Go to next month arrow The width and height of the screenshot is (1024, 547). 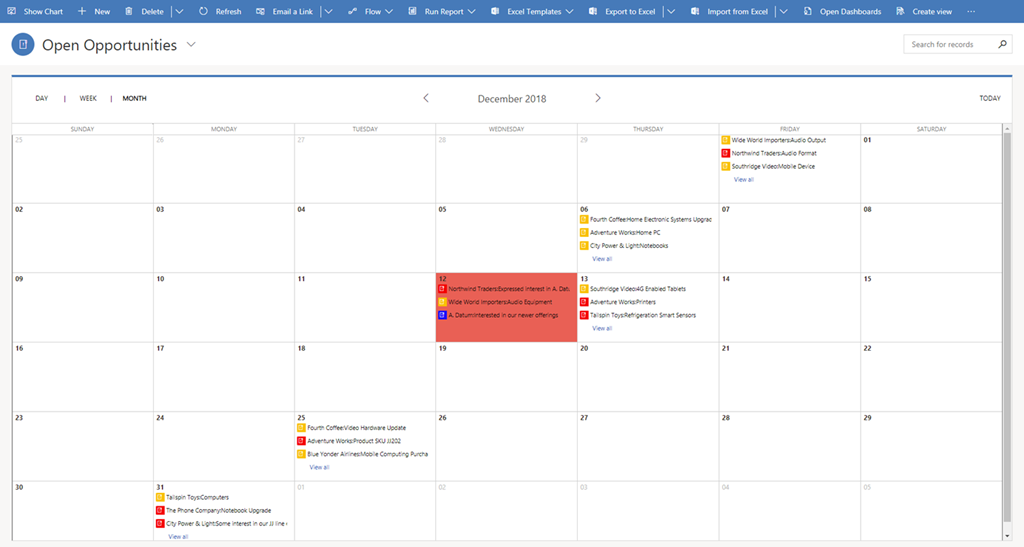click(x=598, y=98)
